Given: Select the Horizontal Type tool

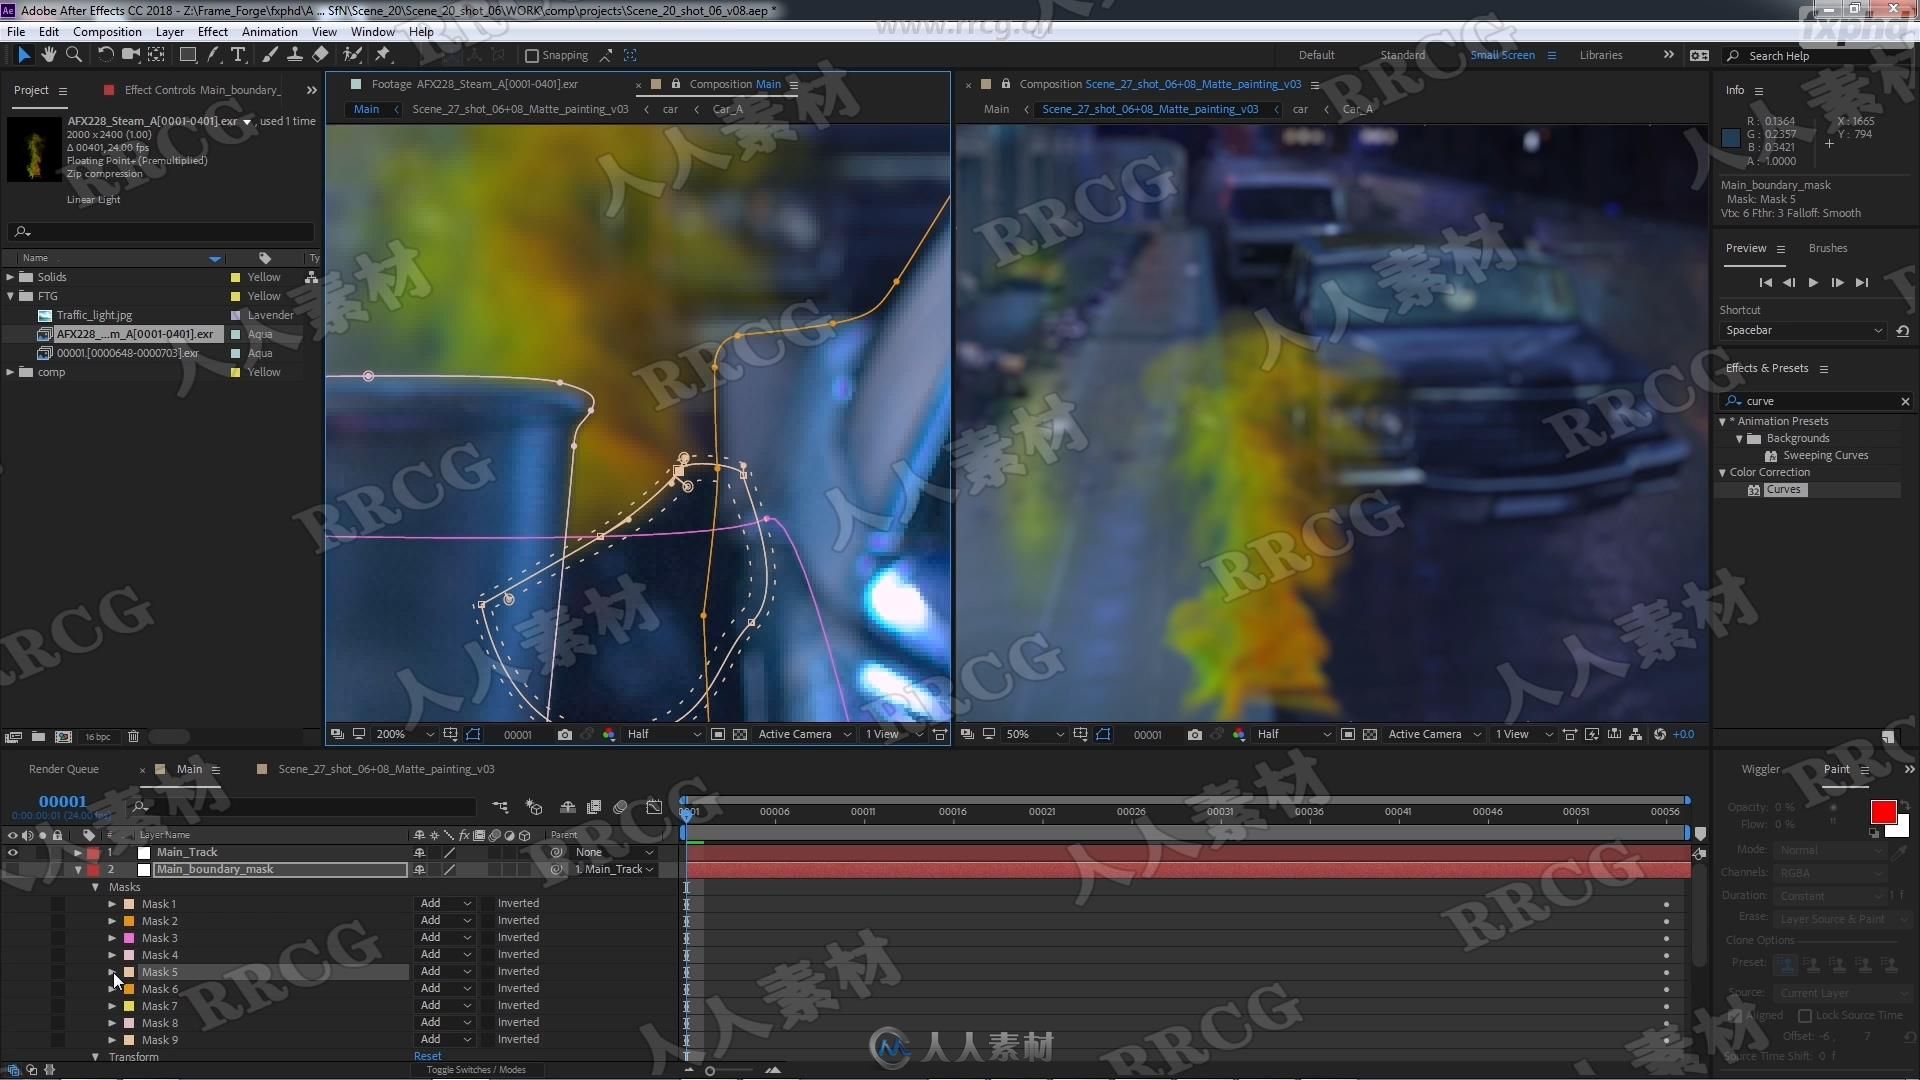Looking at the screenshot, I should [x=238, y=55].
